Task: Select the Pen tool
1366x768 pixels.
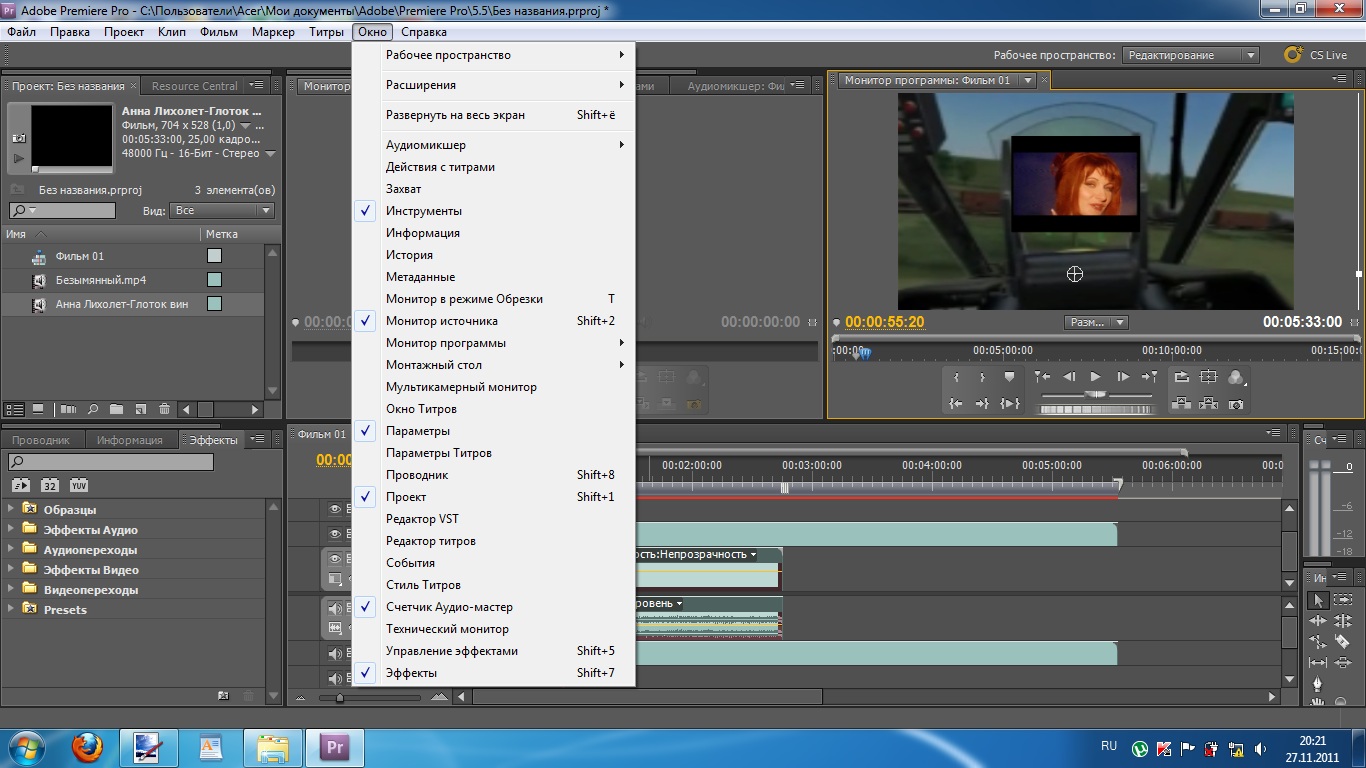Action: 1318,684
